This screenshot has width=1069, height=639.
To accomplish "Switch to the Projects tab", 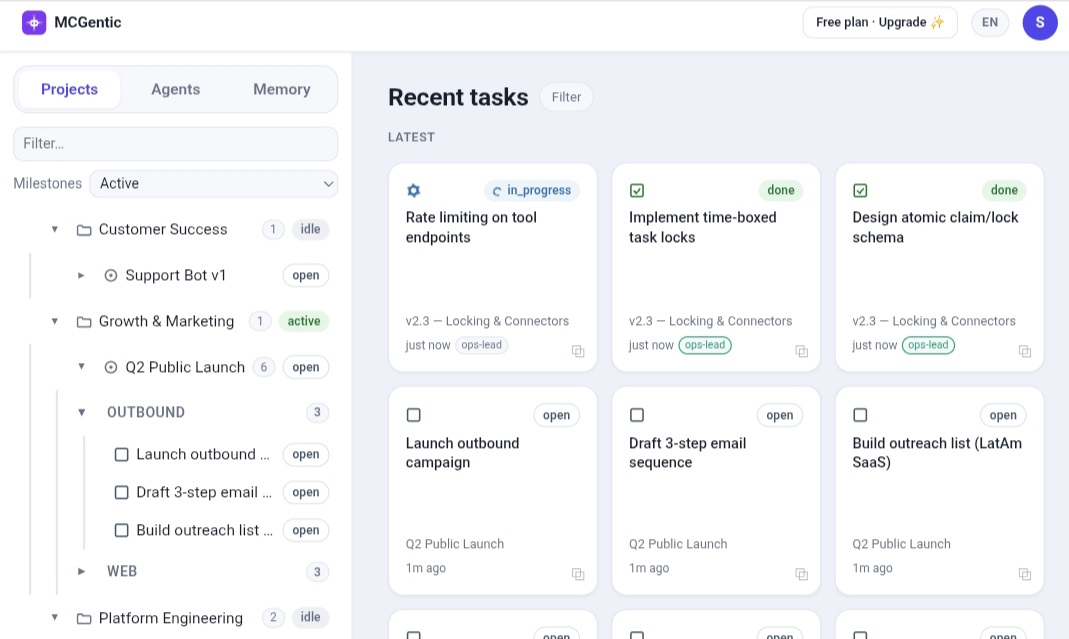I will point(70,89).
